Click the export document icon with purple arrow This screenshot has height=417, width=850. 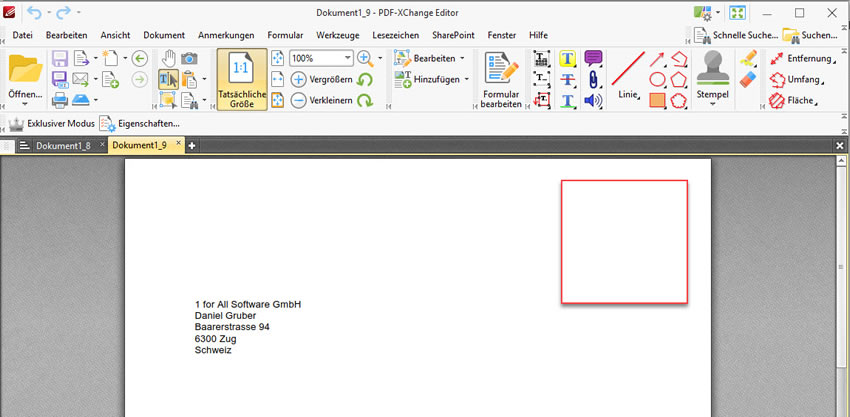tap(81, 58)
